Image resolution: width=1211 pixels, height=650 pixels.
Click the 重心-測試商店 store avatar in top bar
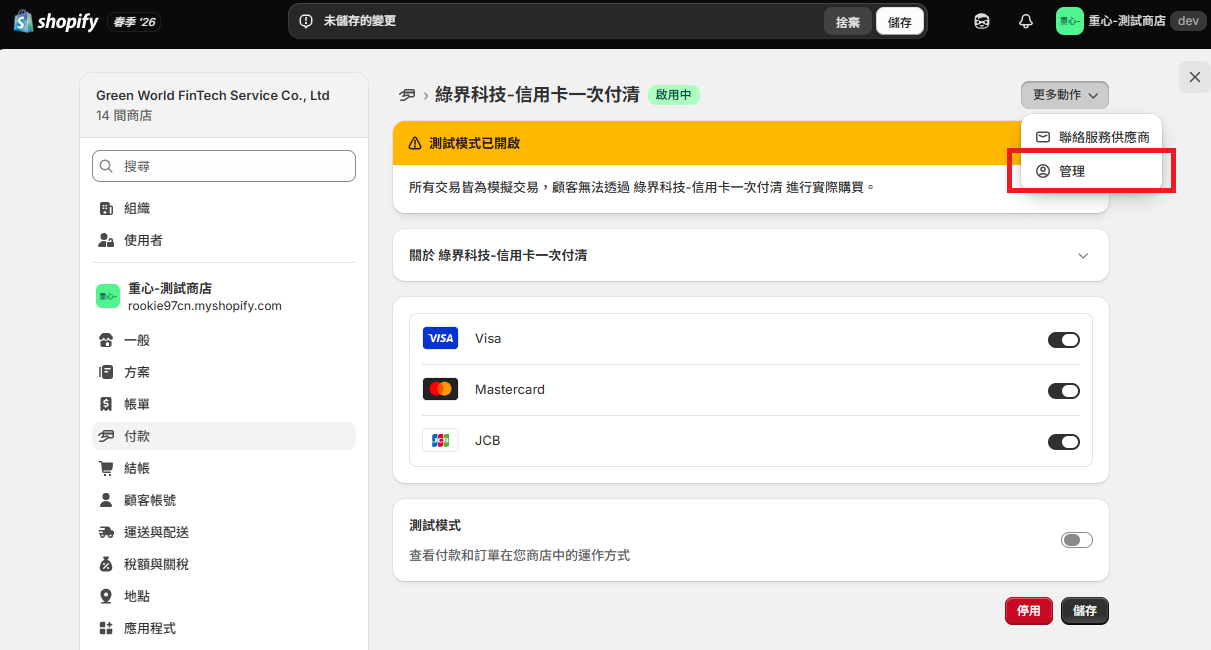coord(1070,21)
